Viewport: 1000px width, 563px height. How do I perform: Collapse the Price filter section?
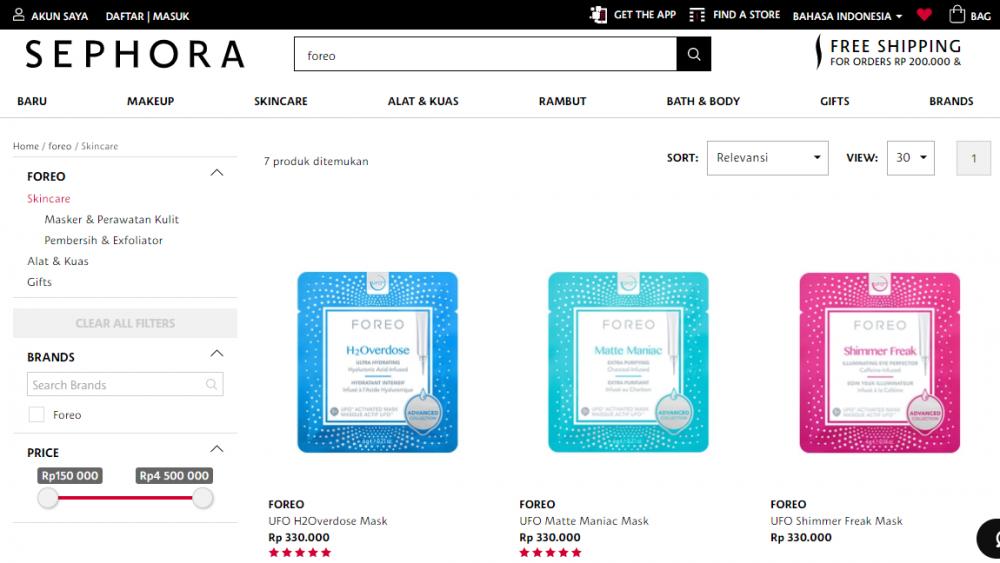pyautogui.click(x=217, y=450)
